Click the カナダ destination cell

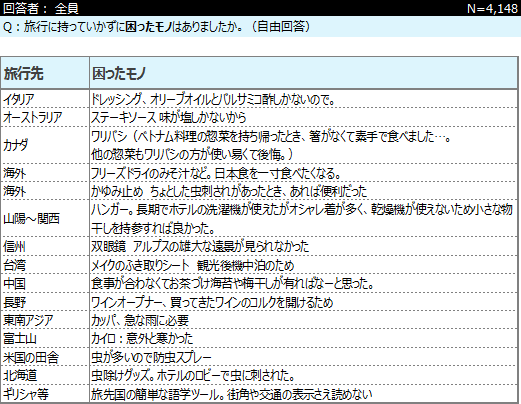(x=45, y=145)
